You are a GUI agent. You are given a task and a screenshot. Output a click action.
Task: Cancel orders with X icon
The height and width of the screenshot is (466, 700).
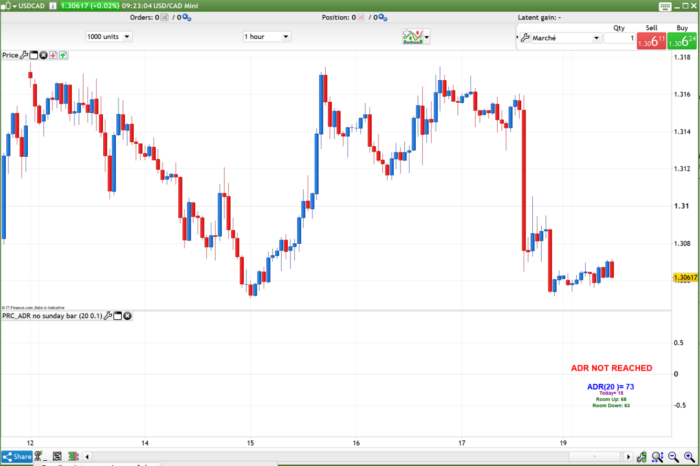[x=165, y=17]
